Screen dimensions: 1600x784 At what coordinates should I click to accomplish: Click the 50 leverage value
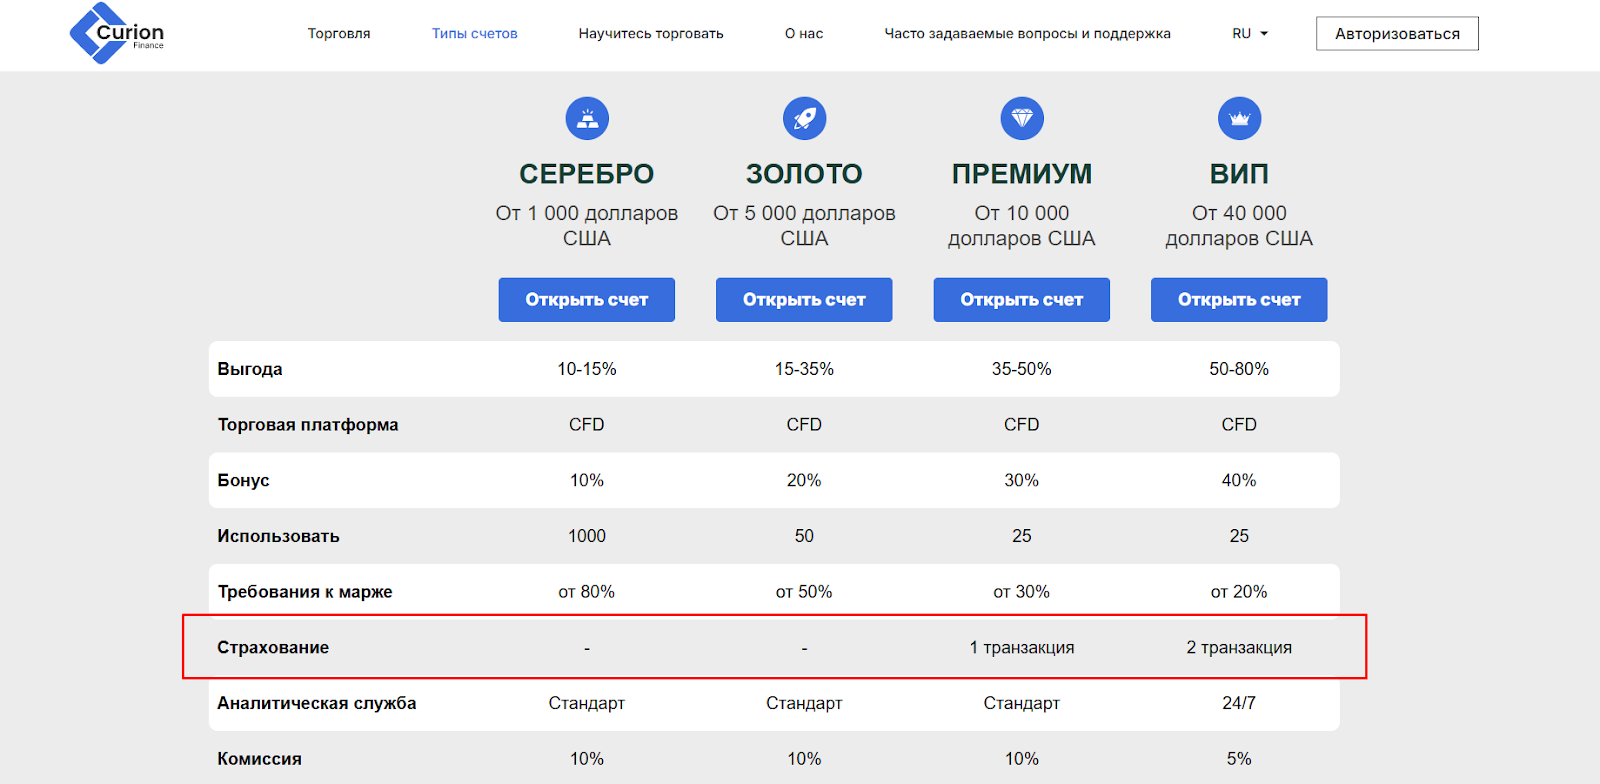click(804, 536)
